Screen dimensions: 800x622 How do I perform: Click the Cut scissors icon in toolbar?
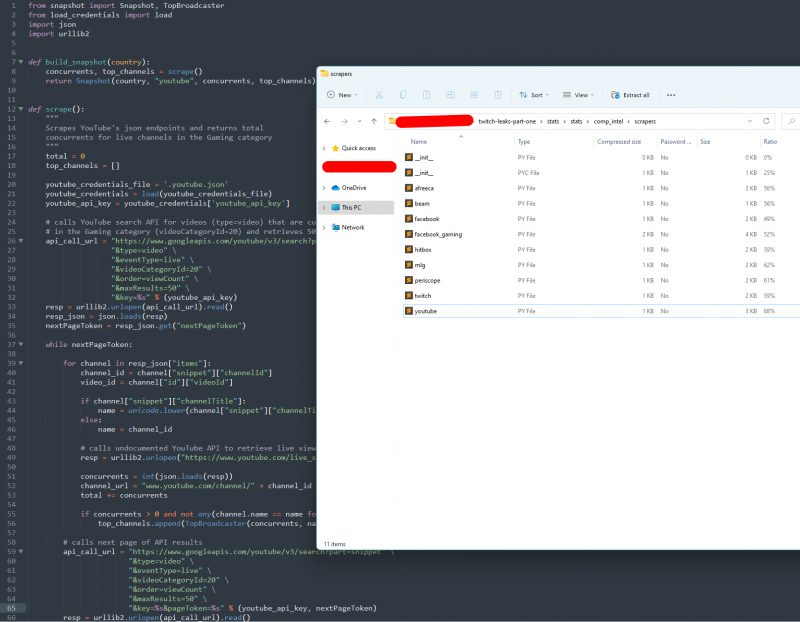(x=379, y=95)
